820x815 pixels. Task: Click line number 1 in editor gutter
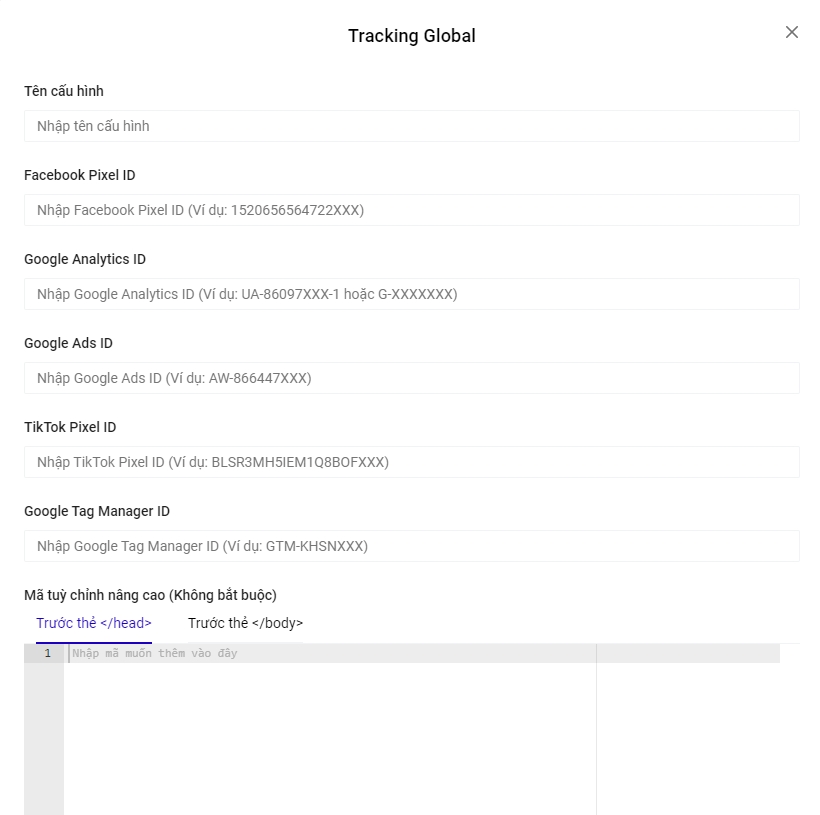tap(47, 653)
